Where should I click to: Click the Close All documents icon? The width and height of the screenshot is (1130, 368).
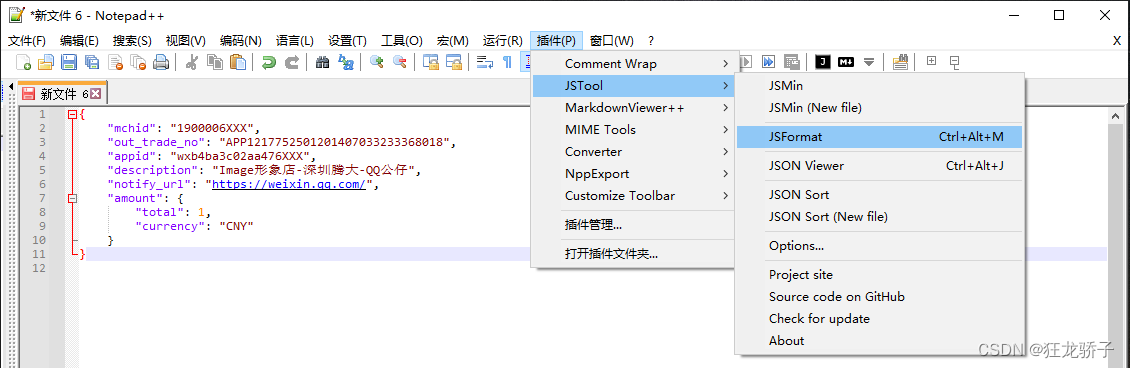(x=138, y=63)
